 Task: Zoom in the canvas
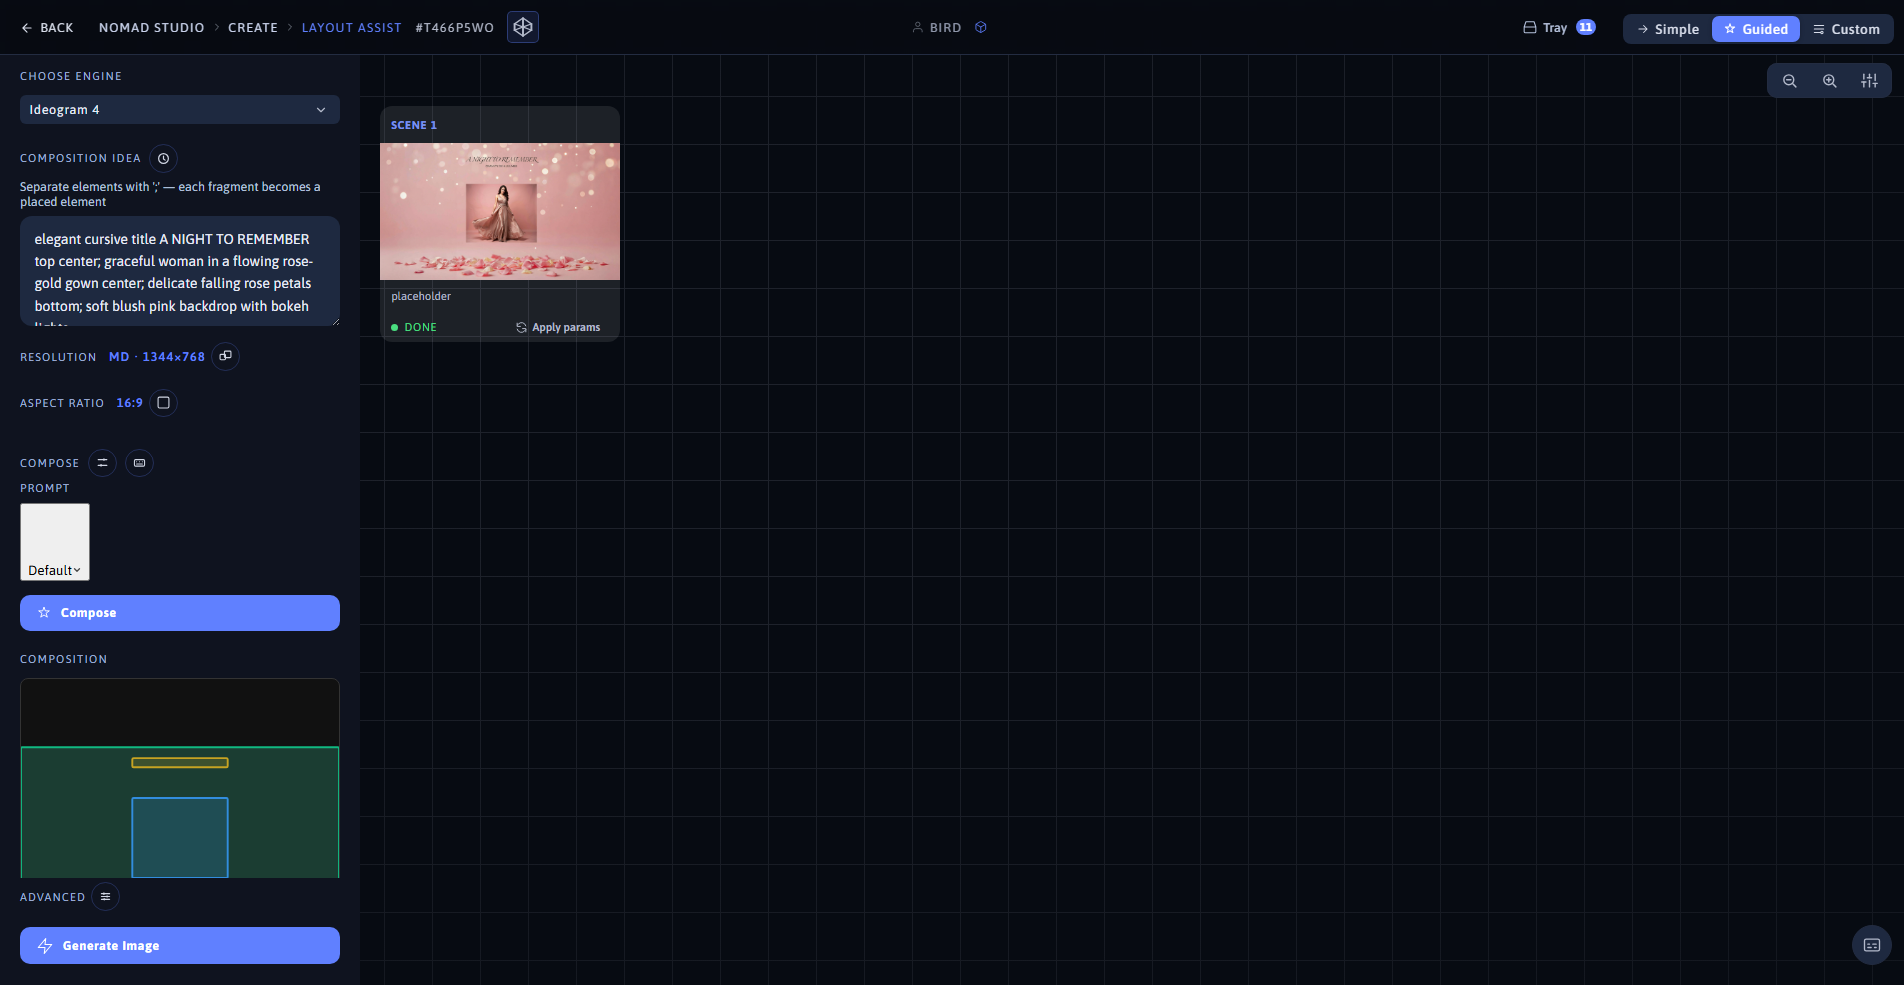click(x=1830, y=81)
